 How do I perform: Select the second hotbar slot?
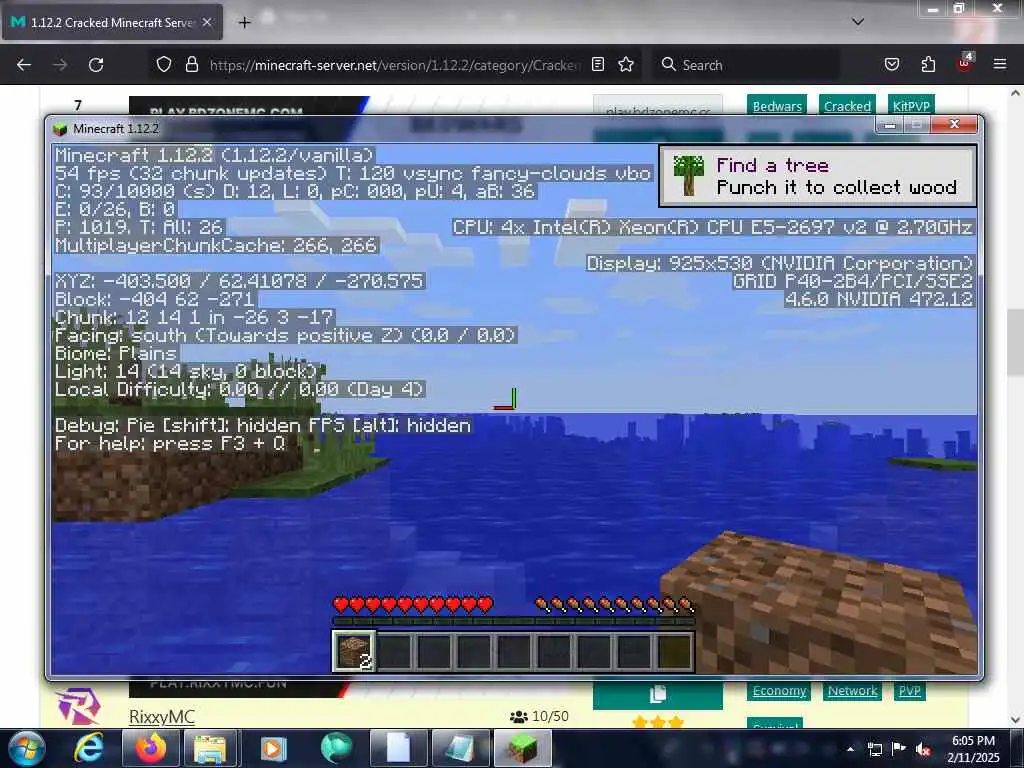pos(394,650)
